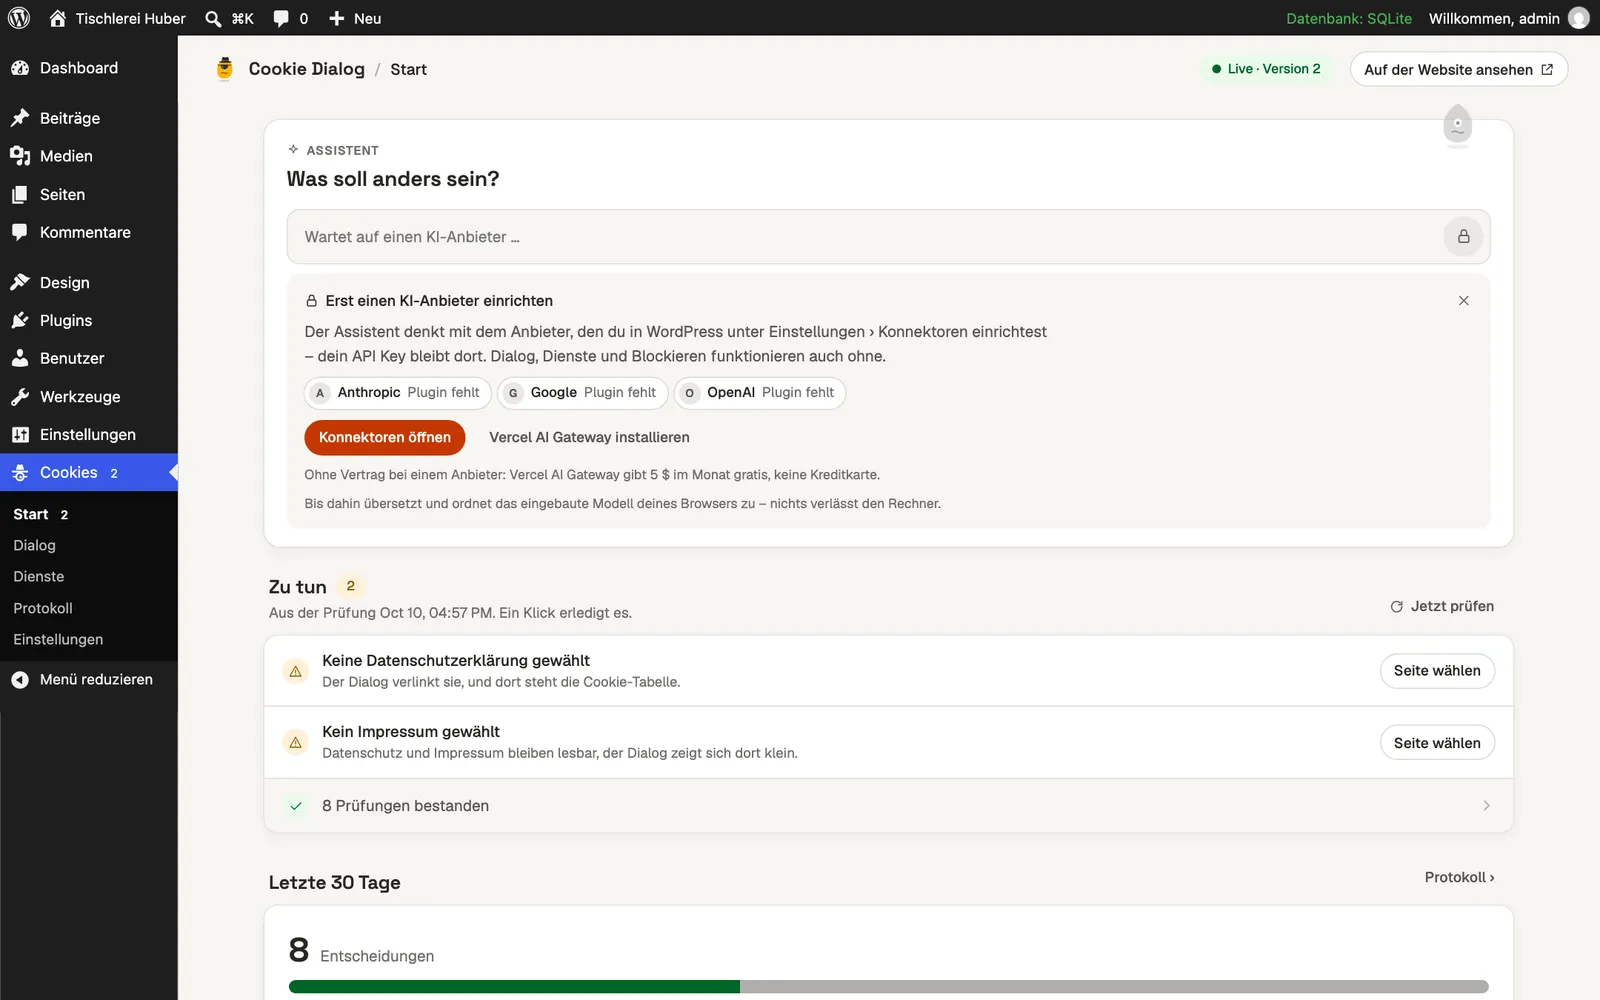Follow the Protokoll › link
The width and height of the screenshot is (1600, 1000).
tap(1459, 877)
